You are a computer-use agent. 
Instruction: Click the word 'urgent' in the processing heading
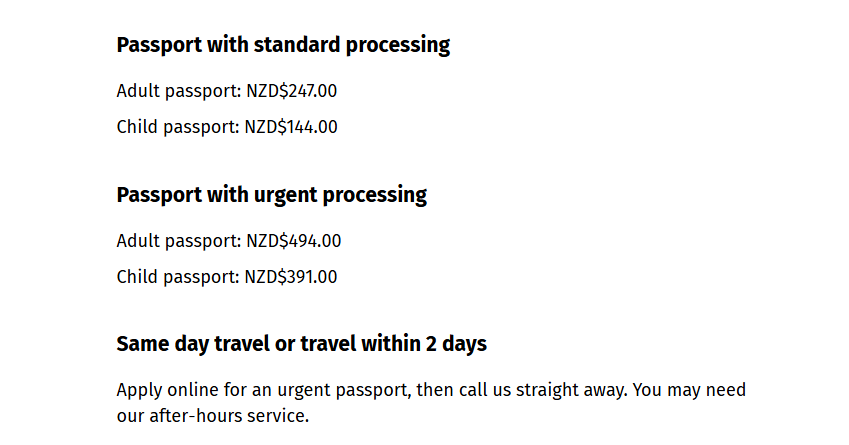(285, 195)
